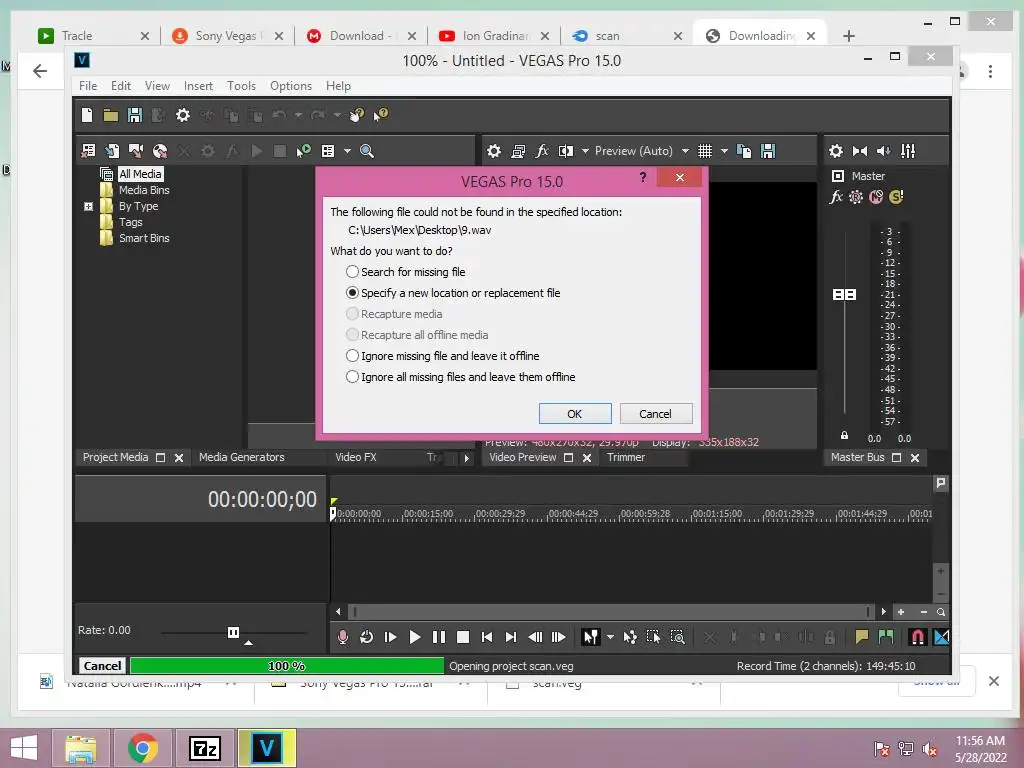Click the Stop button in transport bar
This screenshot has height=768, width=1024.
(x=463, y=637)
